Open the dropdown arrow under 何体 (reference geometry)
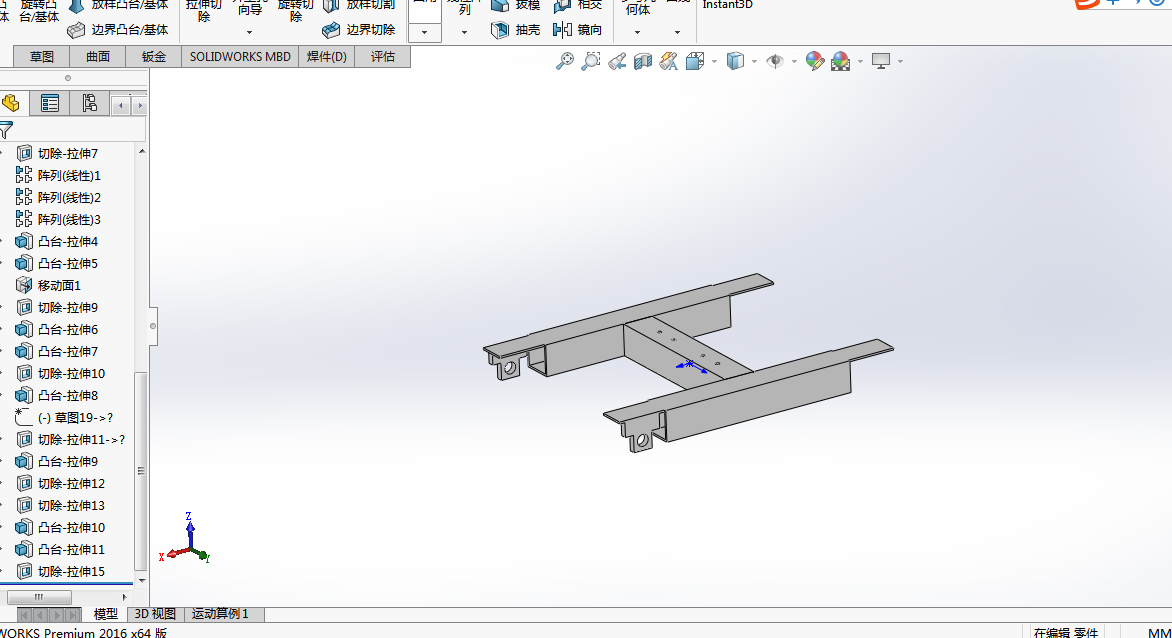 [x=637, y=32]
